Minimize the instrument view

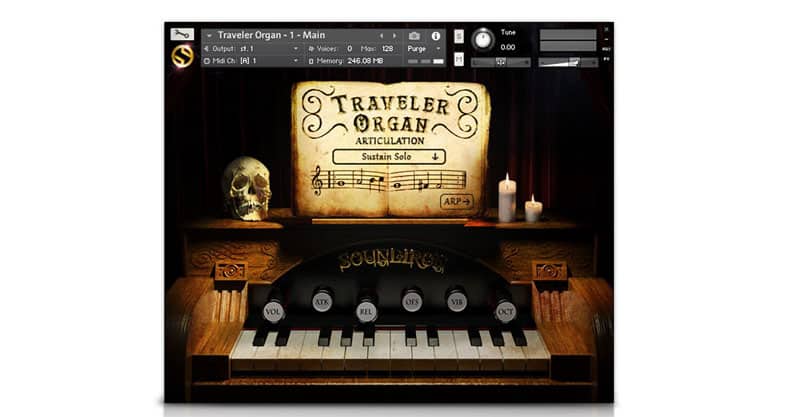[606, 39]
